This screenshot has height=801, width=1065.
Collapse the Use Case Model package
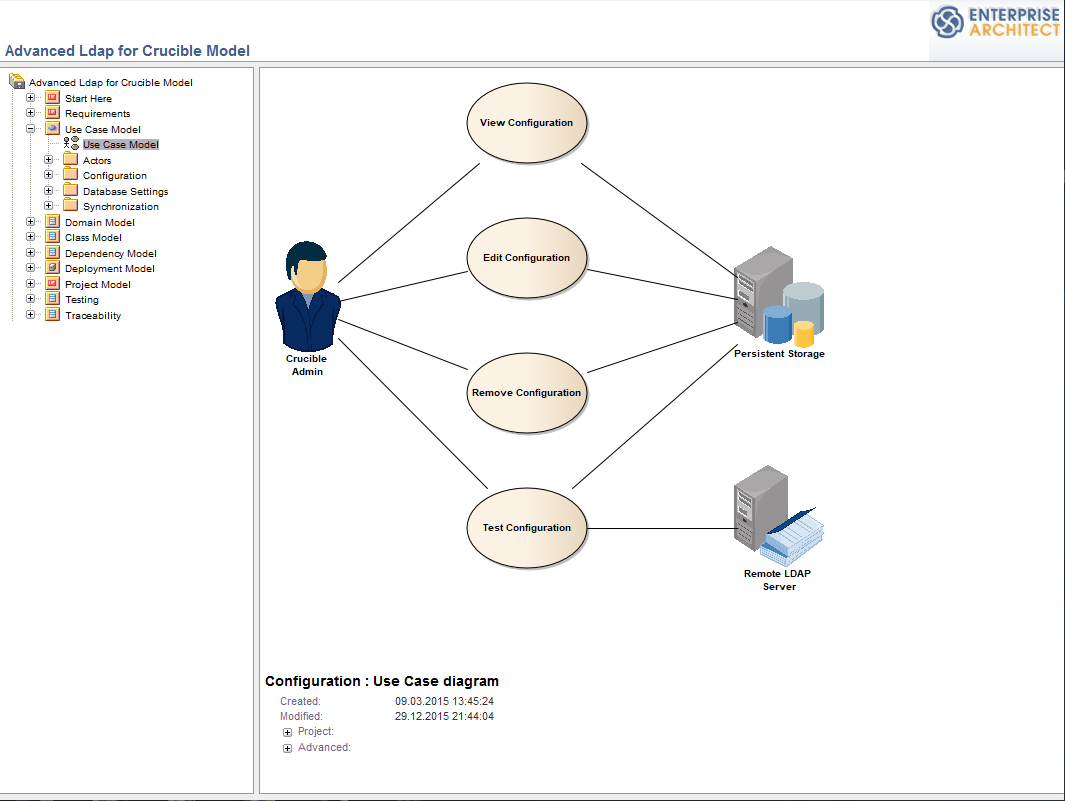[x=31, y=129]
